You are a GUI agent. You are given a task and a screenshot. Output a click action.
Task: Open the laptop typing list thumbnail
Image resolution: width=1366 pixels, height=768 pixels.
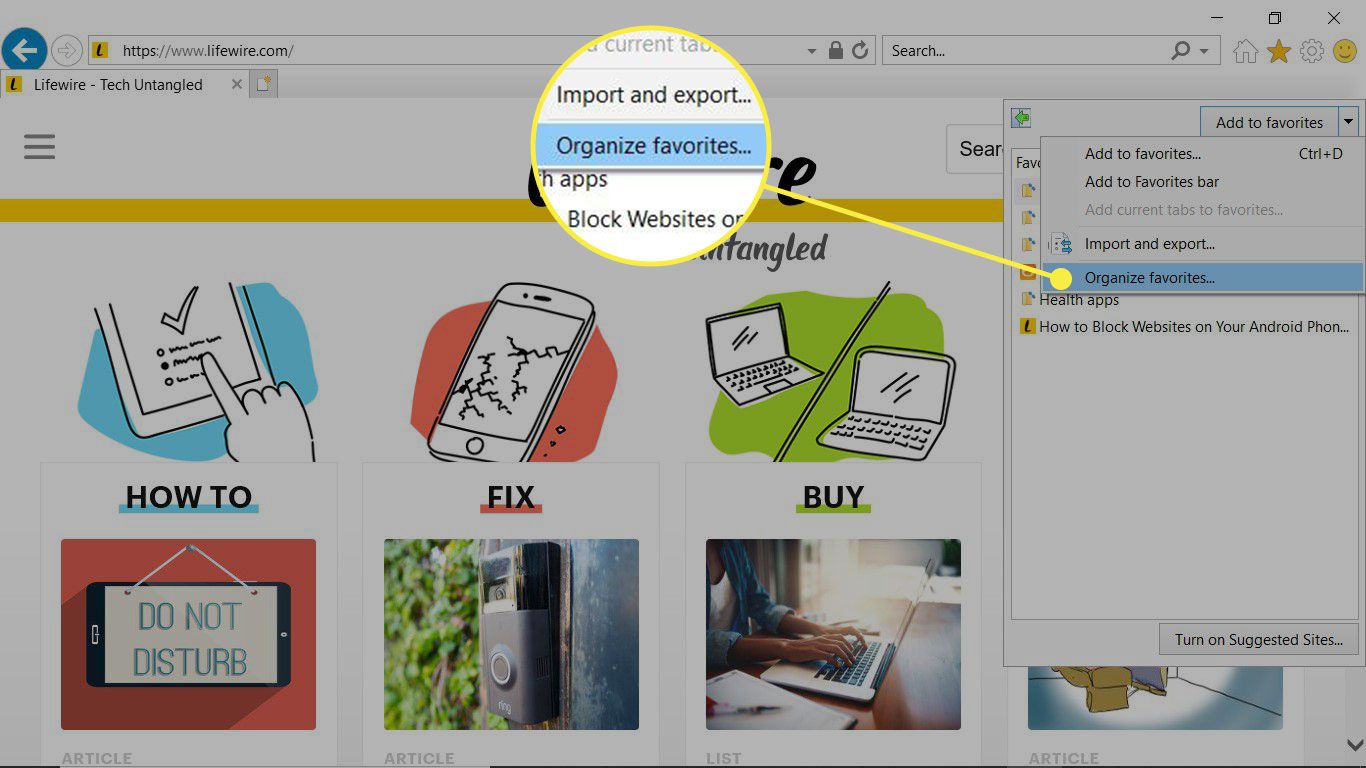point(833,634)
